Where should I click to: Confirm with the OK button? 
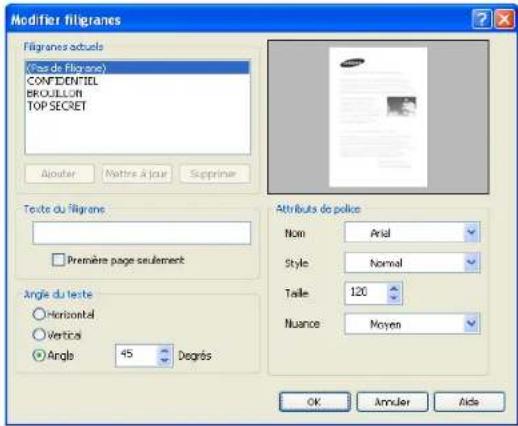point(315,402)
